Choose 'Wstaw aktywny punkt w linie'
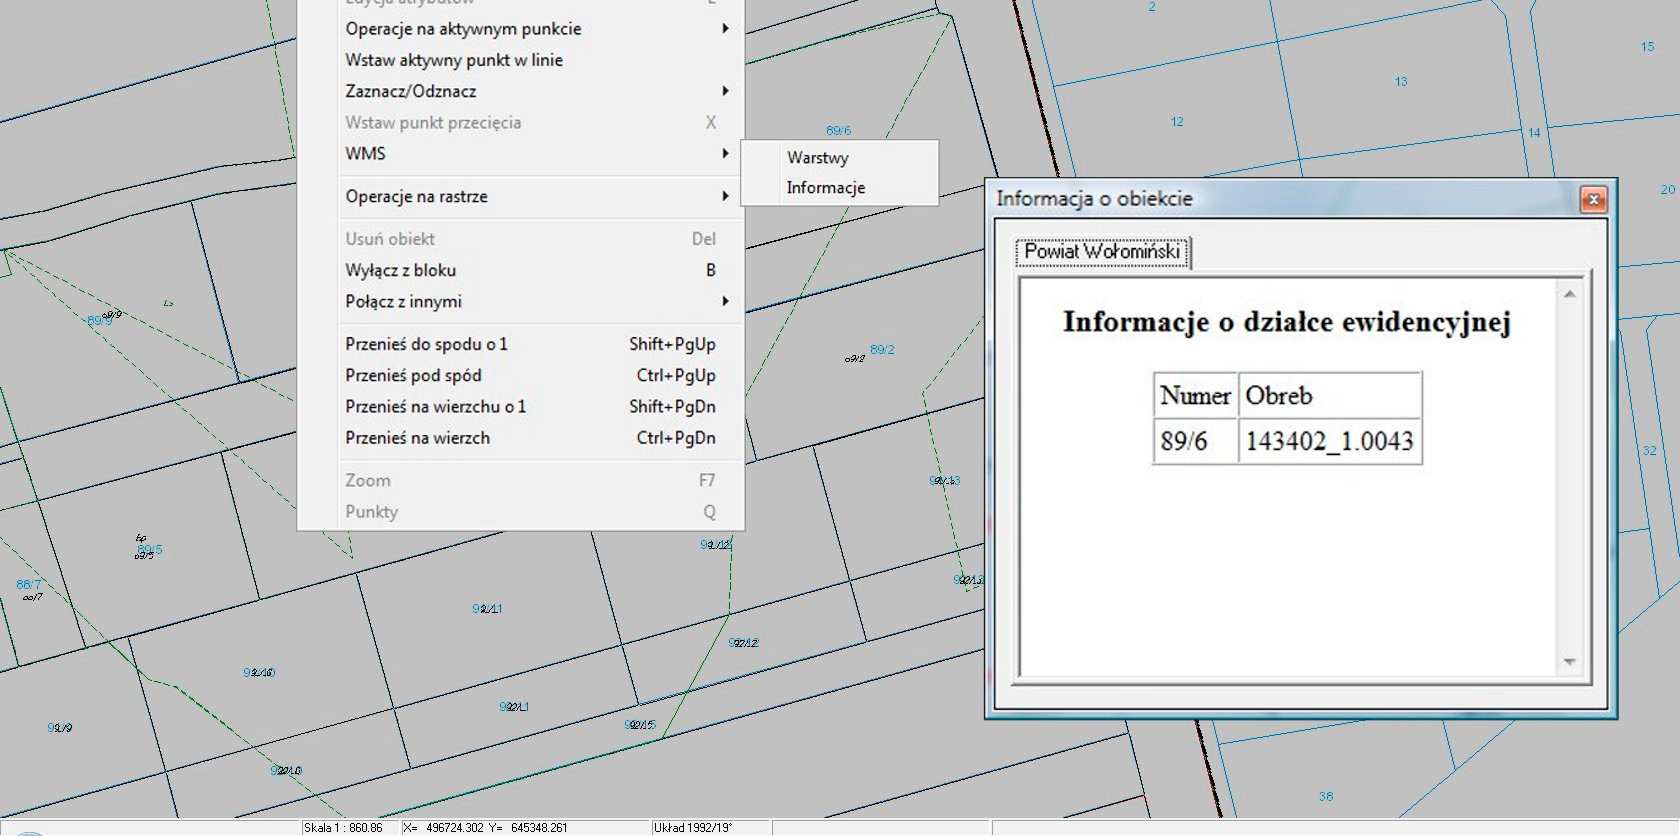Image resolution: width=1680 pixels, height=836 pixels. [x=521, y=60]
